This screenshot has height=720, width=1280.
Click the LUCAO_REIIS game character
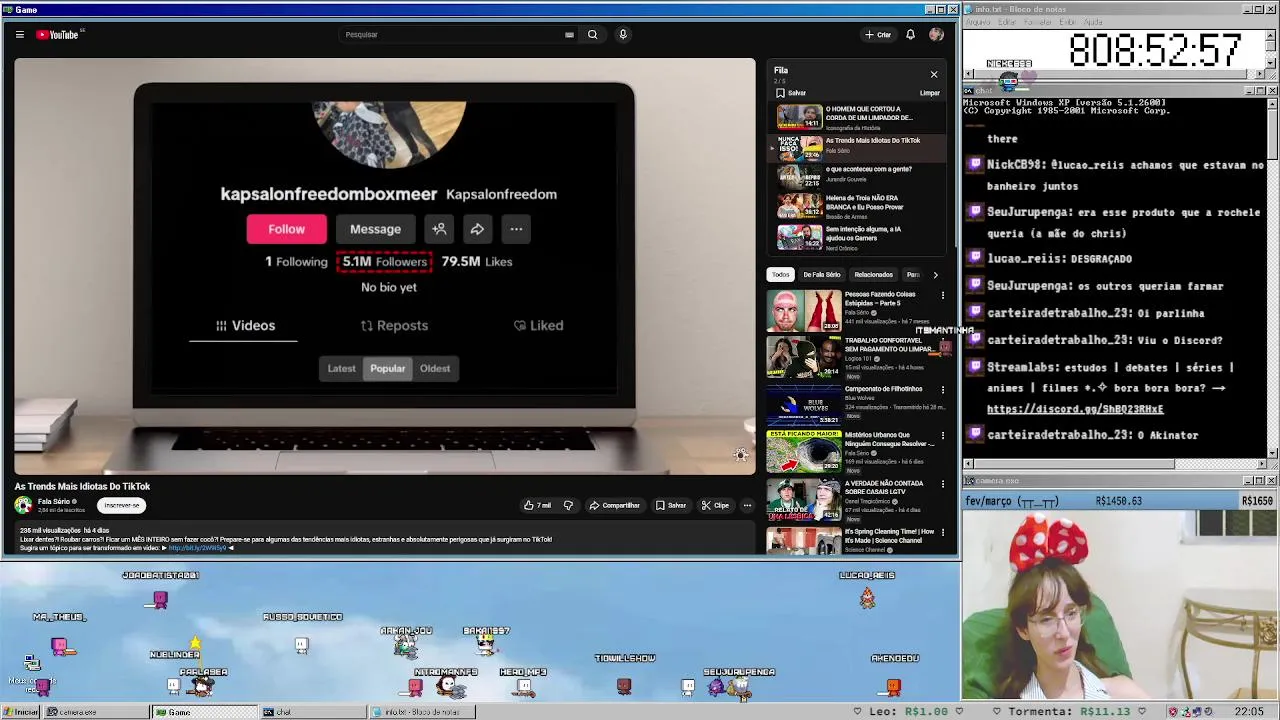coord(867,598)
